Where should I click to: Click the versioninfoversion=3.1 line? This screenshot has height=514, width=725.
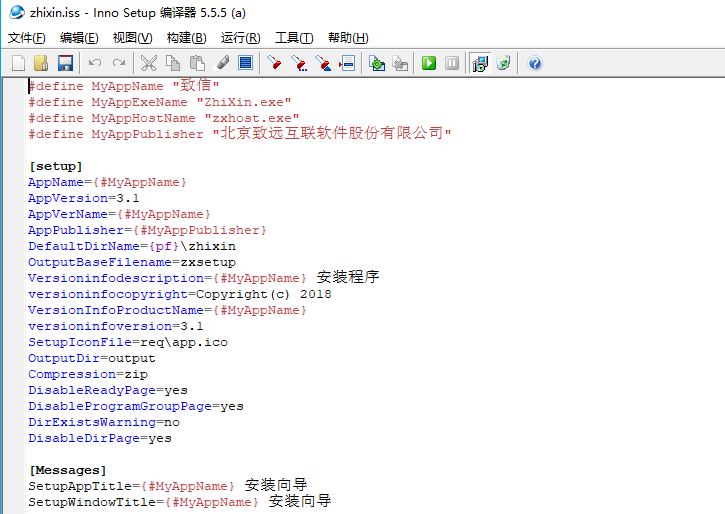(x=116, y=326)
